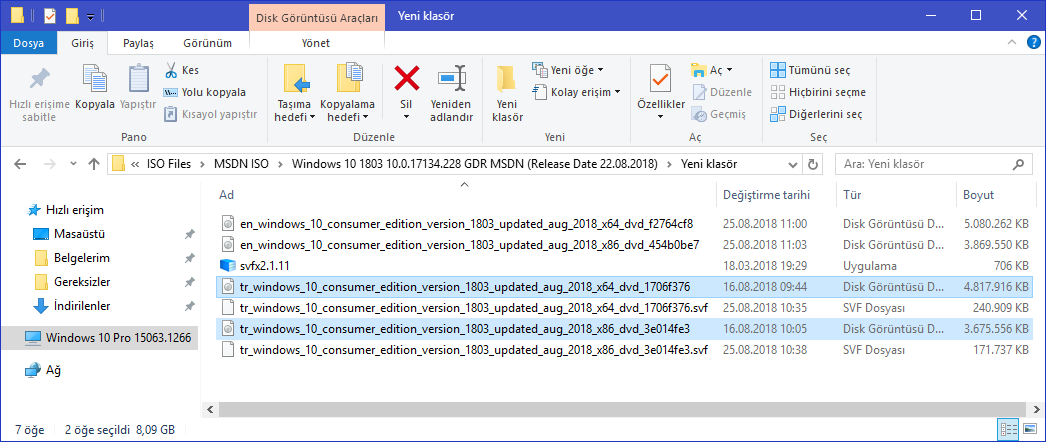
Task: Open recent locations dropdown arrow
Action: pyautogui.click(x=73, y=164)
